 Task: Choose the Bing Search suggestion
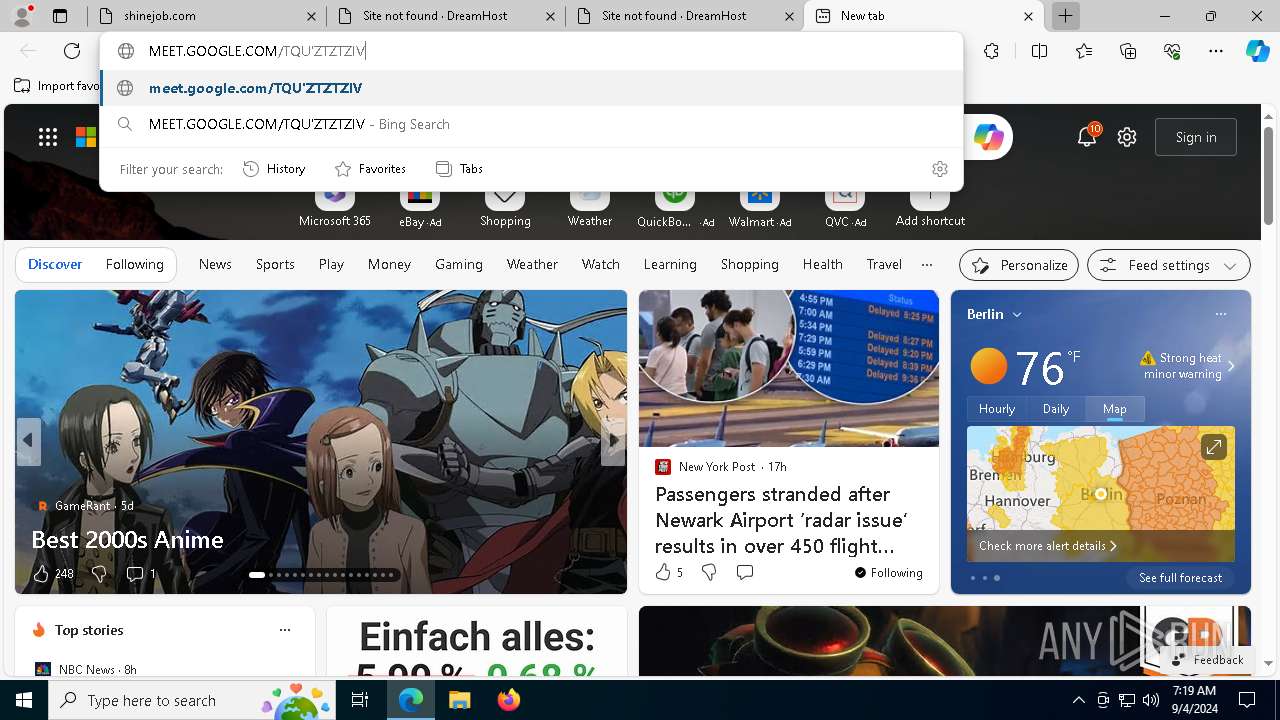point(531,124)
